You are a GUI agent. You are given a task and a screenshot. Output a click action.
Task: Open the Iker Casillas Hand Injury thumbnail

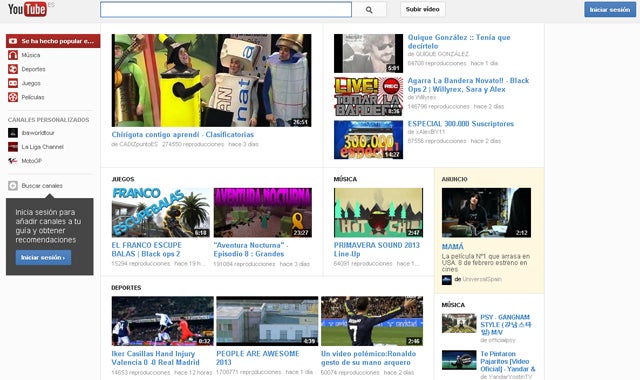click(162, 321)
